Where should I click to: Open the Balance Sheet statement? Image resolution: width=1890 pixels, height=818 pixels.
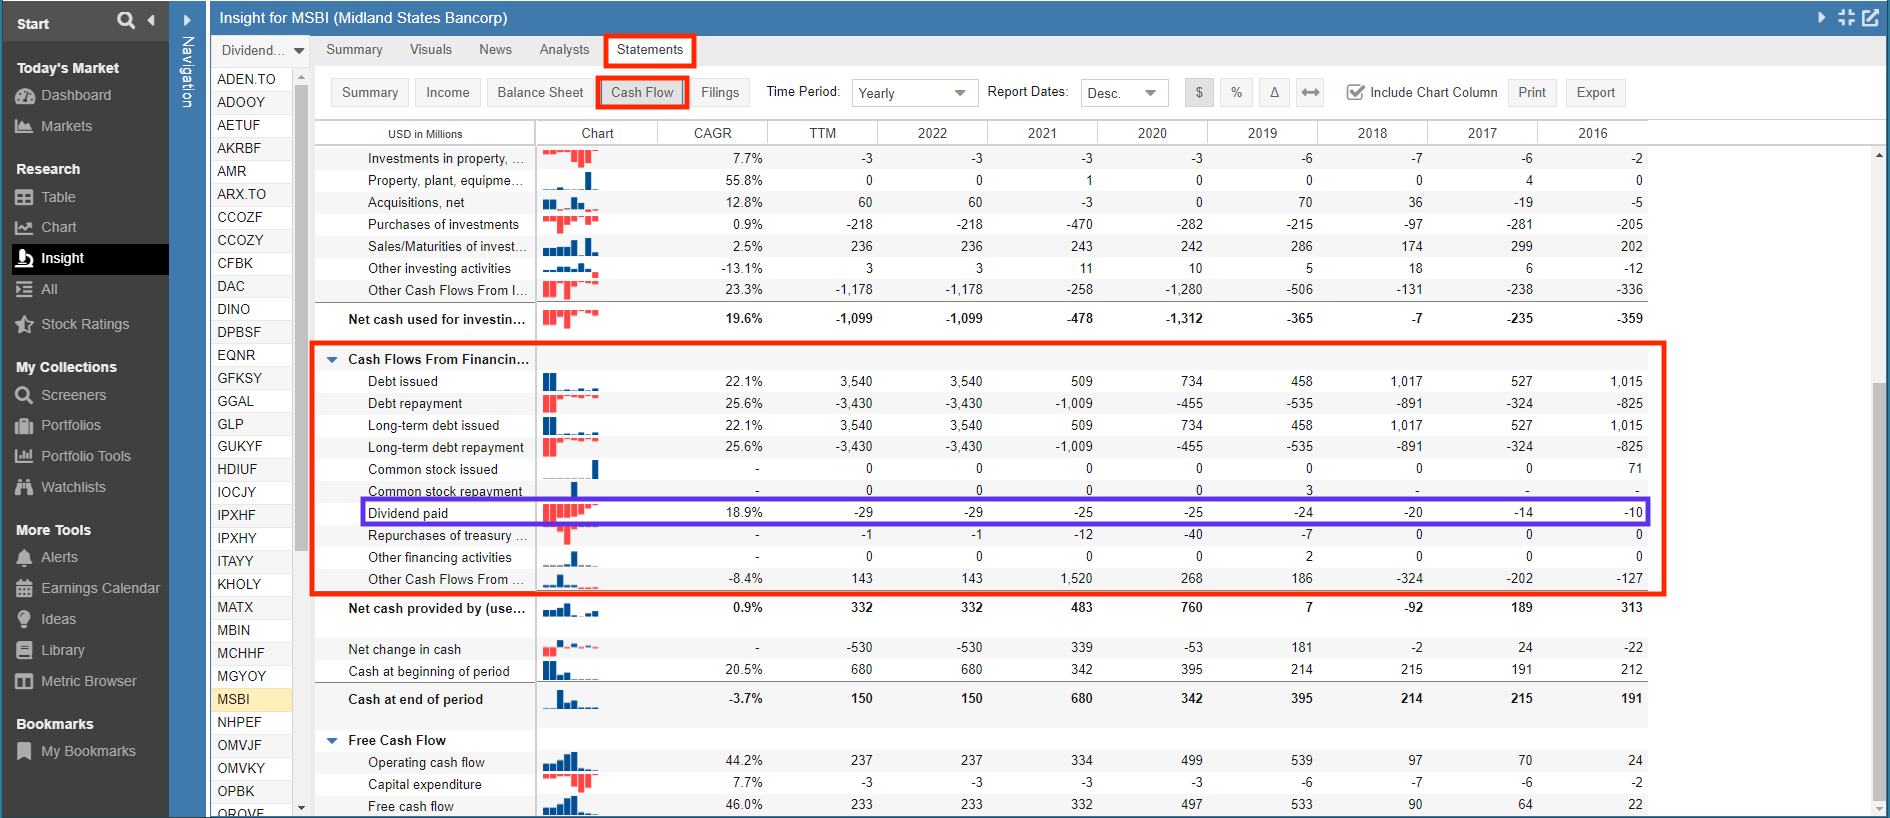click(540, 92)
